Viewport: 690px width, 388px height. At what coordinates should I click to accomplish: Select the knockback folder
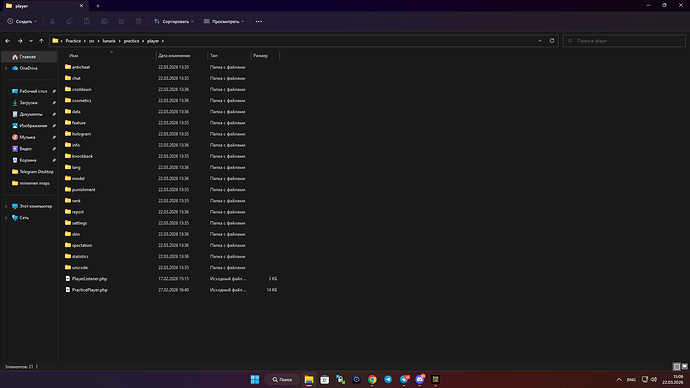coord(79,156)
